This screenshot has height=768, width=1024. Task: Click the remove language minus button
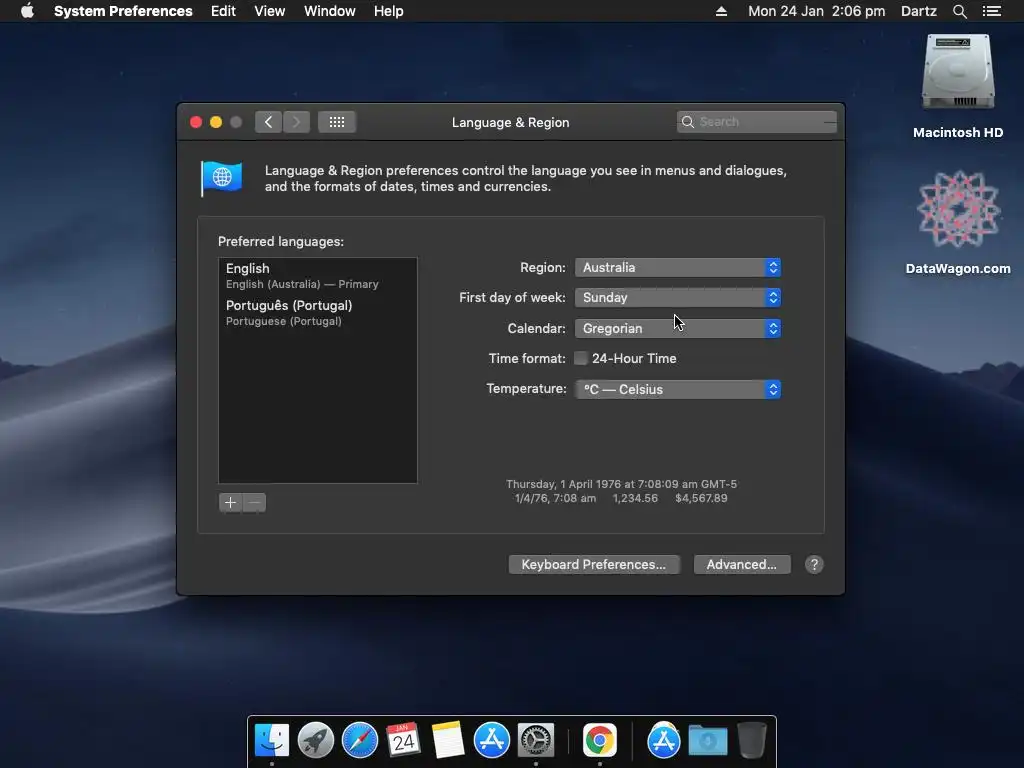(255, 502)
